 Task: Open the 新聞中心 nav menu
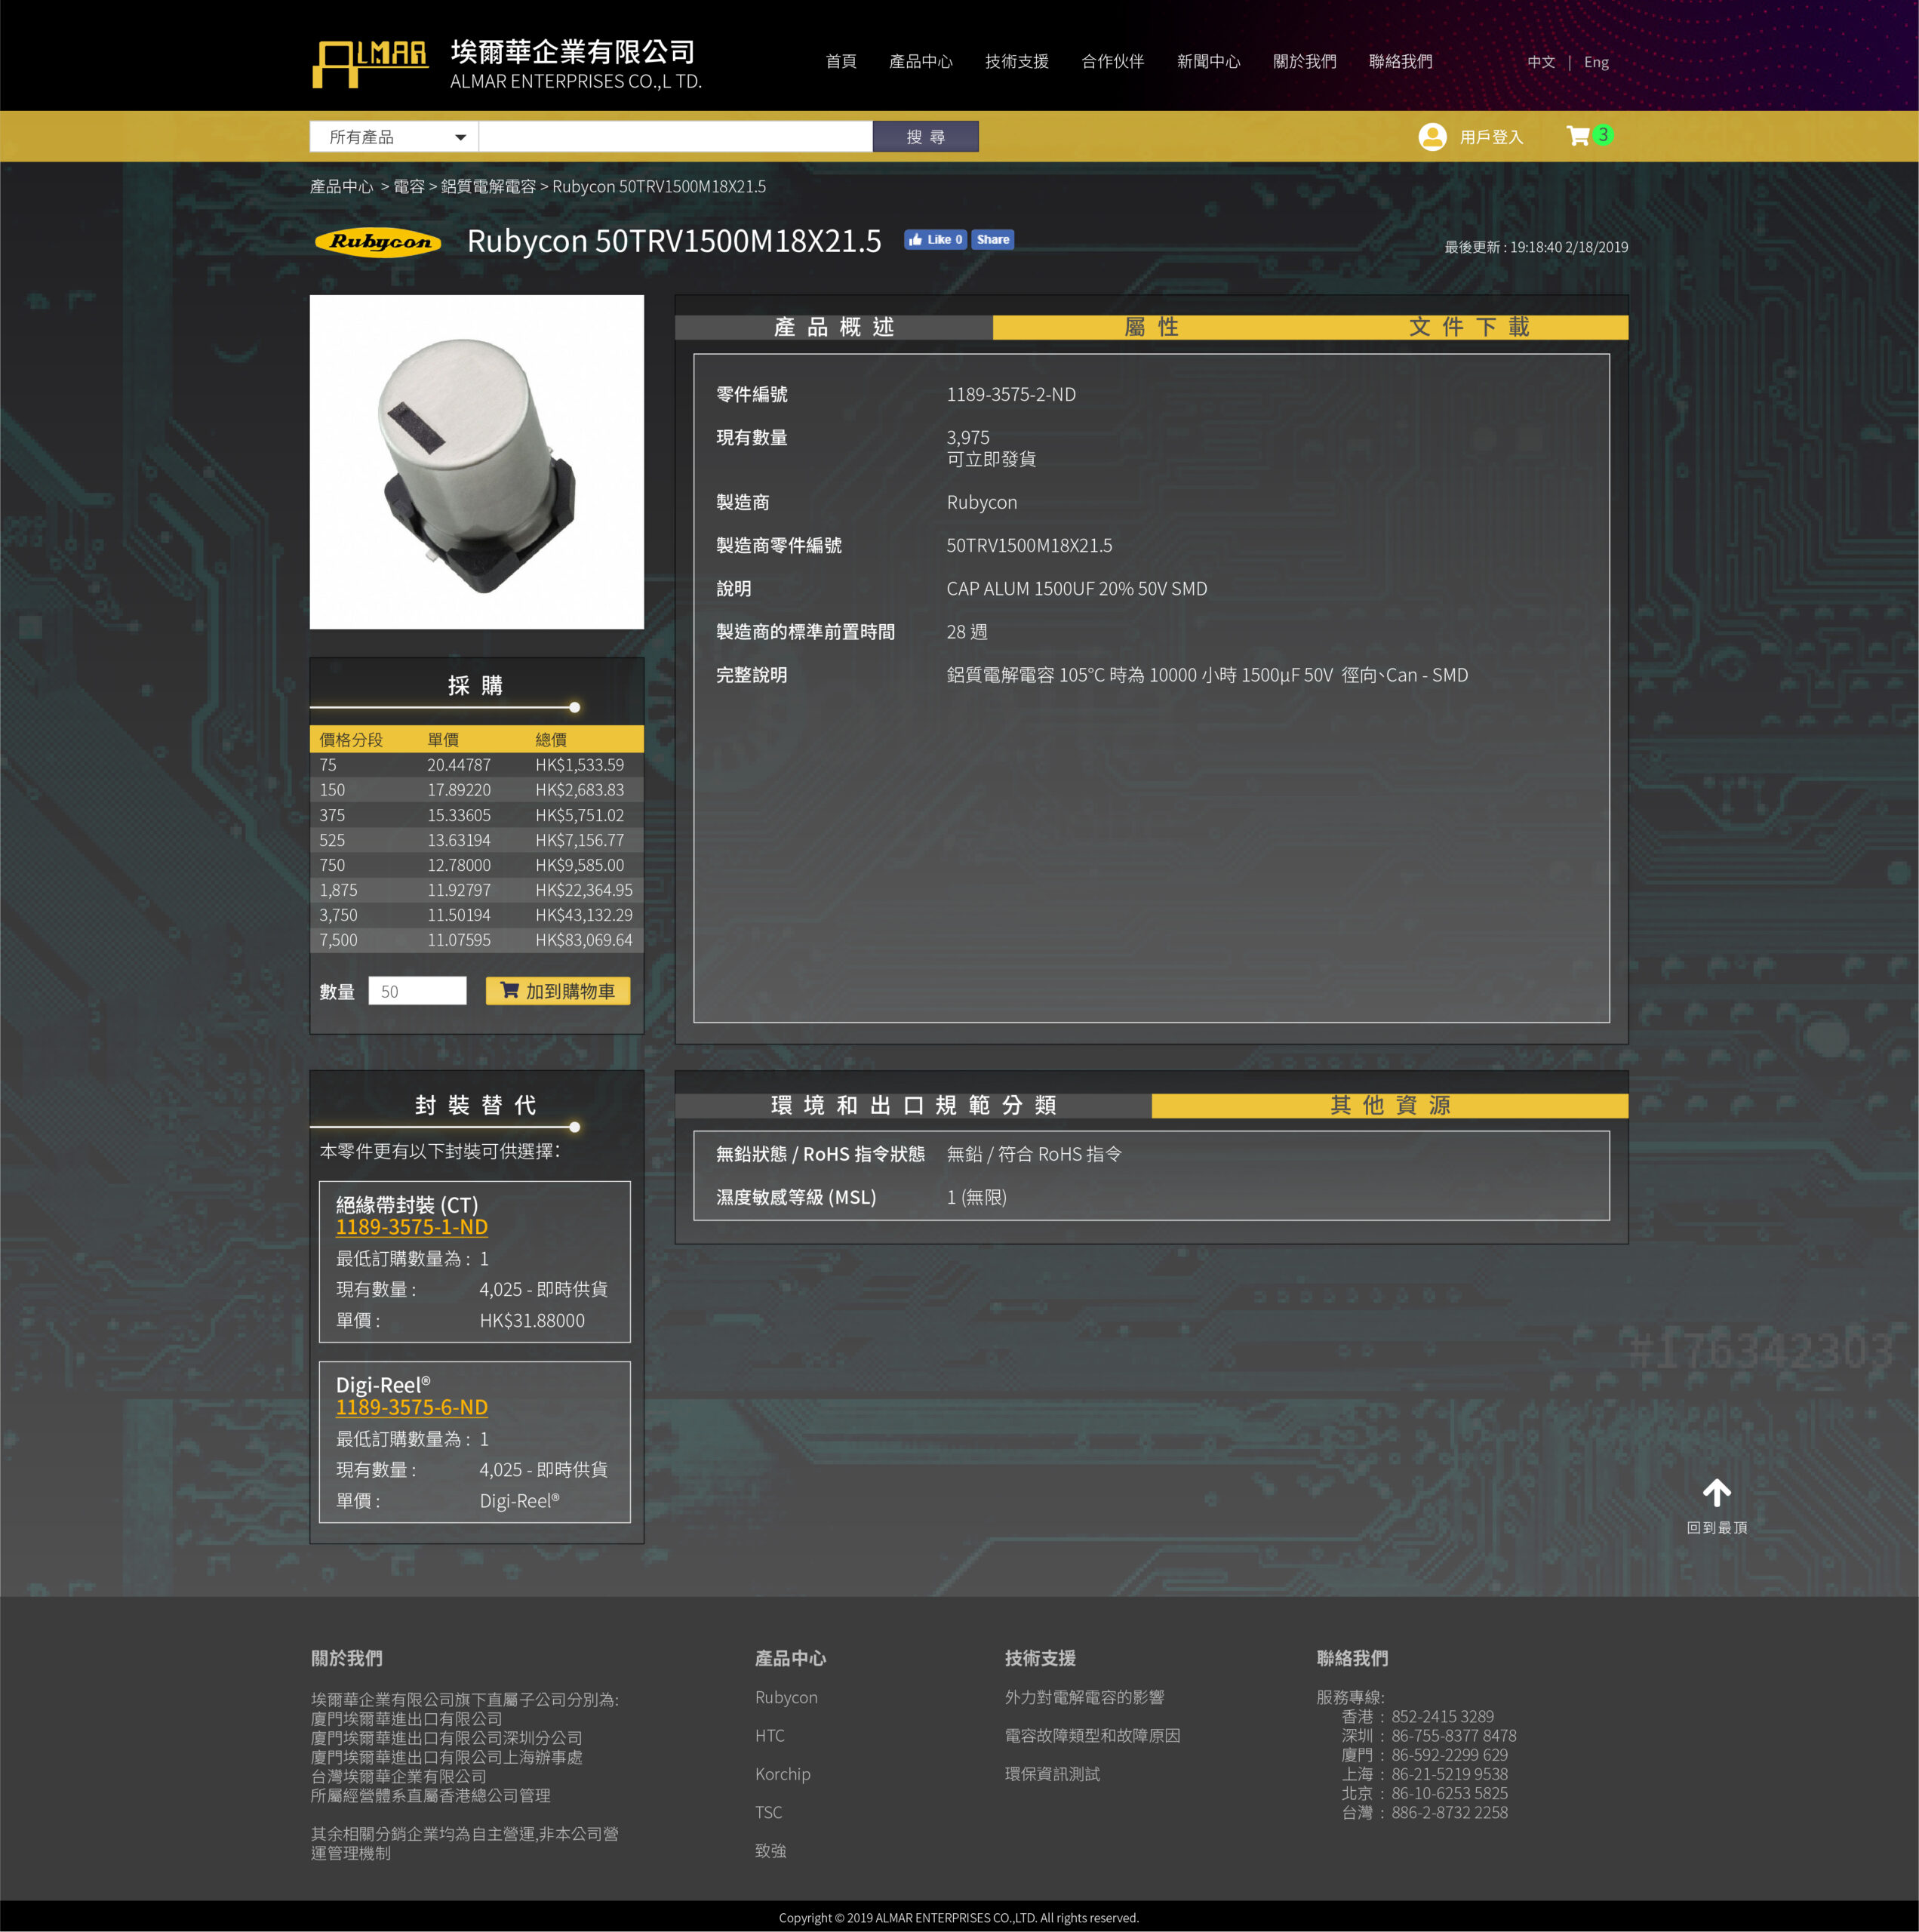(x=1209, y=62)
